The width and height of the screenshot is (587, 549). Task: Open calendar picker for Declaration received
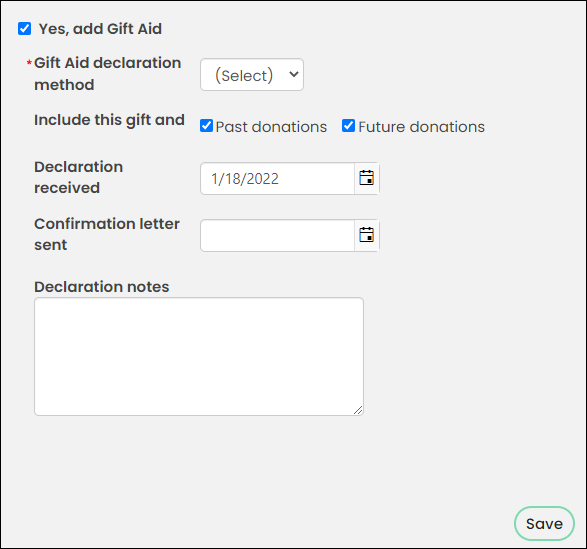[x=367, y=178]
